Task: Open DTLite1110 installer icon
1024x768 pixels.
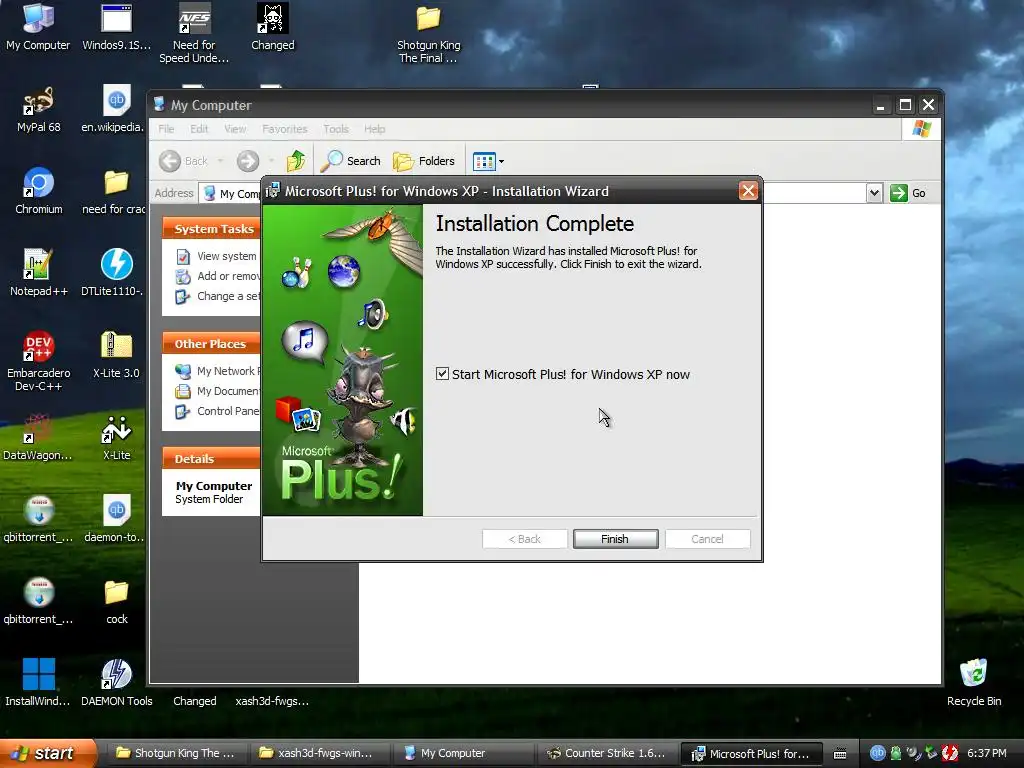Action: point(116,272)
